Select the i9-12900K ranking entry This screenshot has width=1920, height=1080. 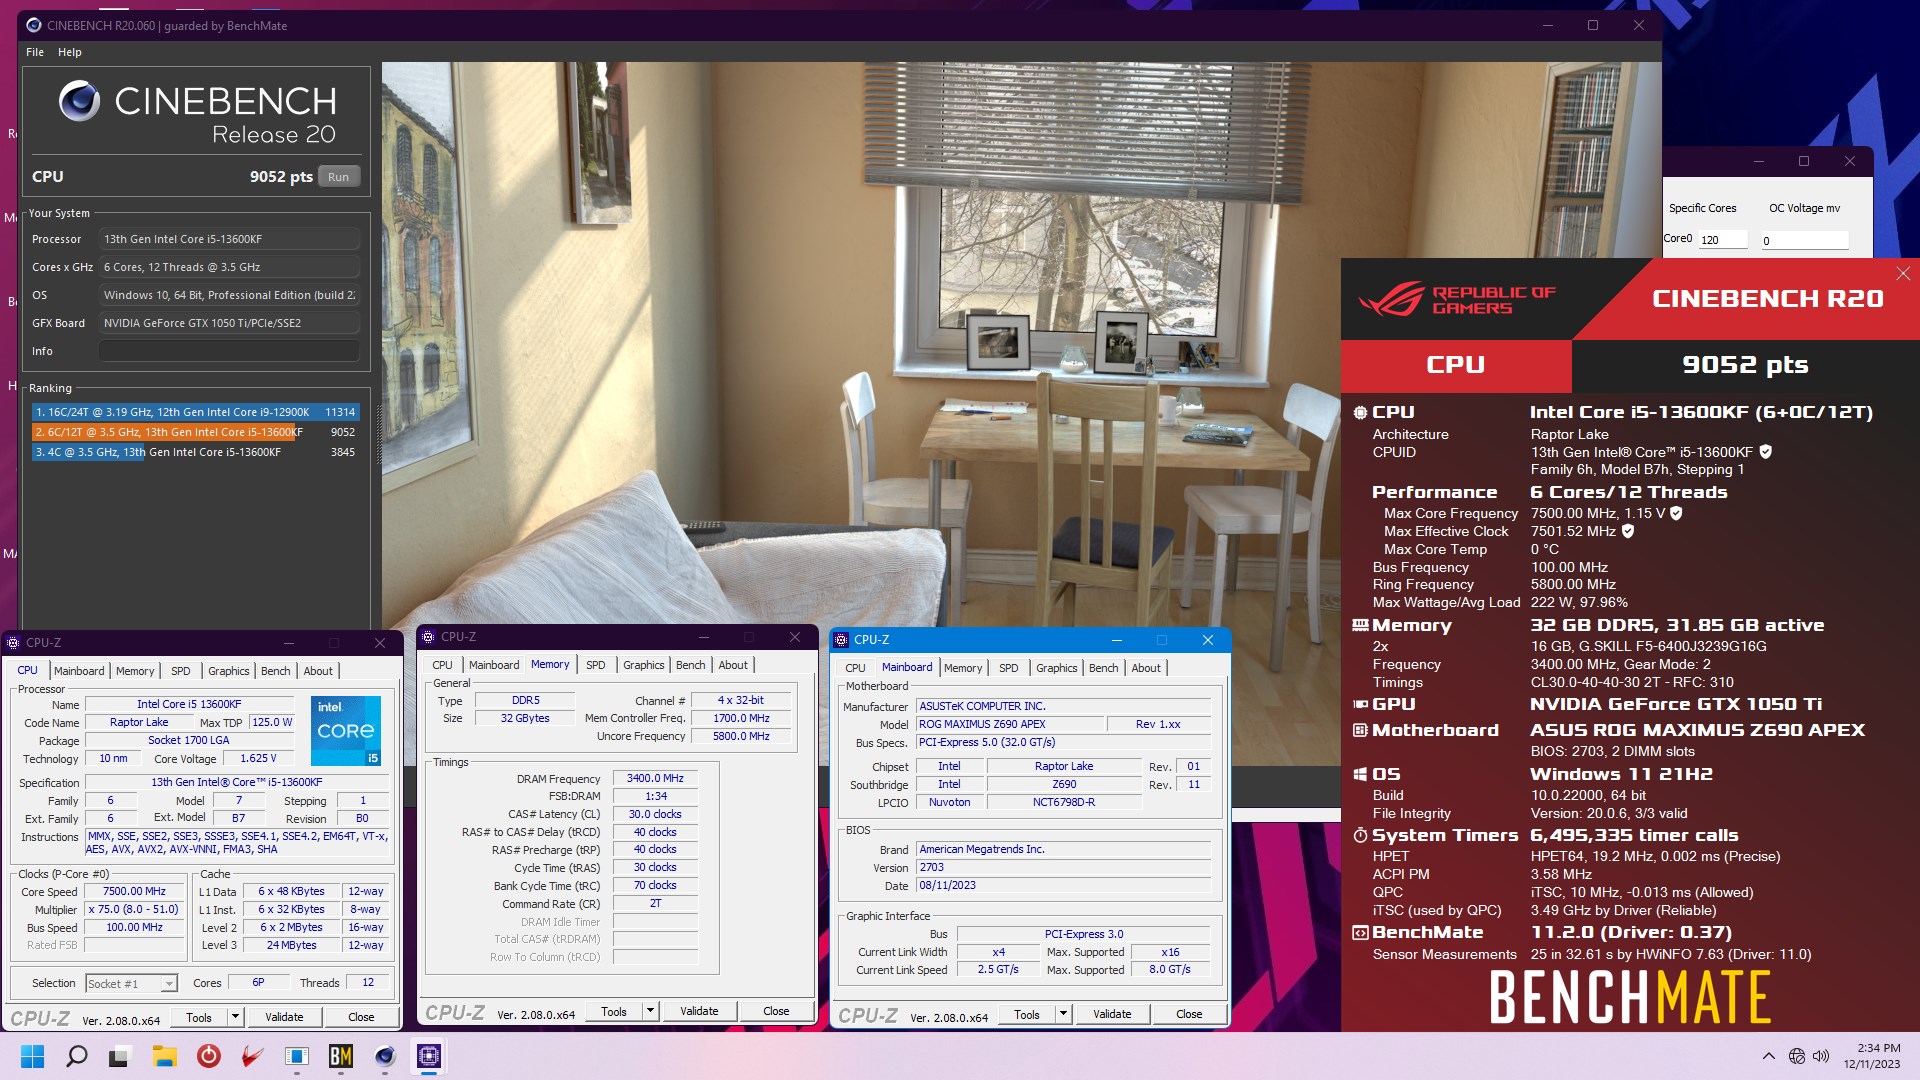pos(195,412)
